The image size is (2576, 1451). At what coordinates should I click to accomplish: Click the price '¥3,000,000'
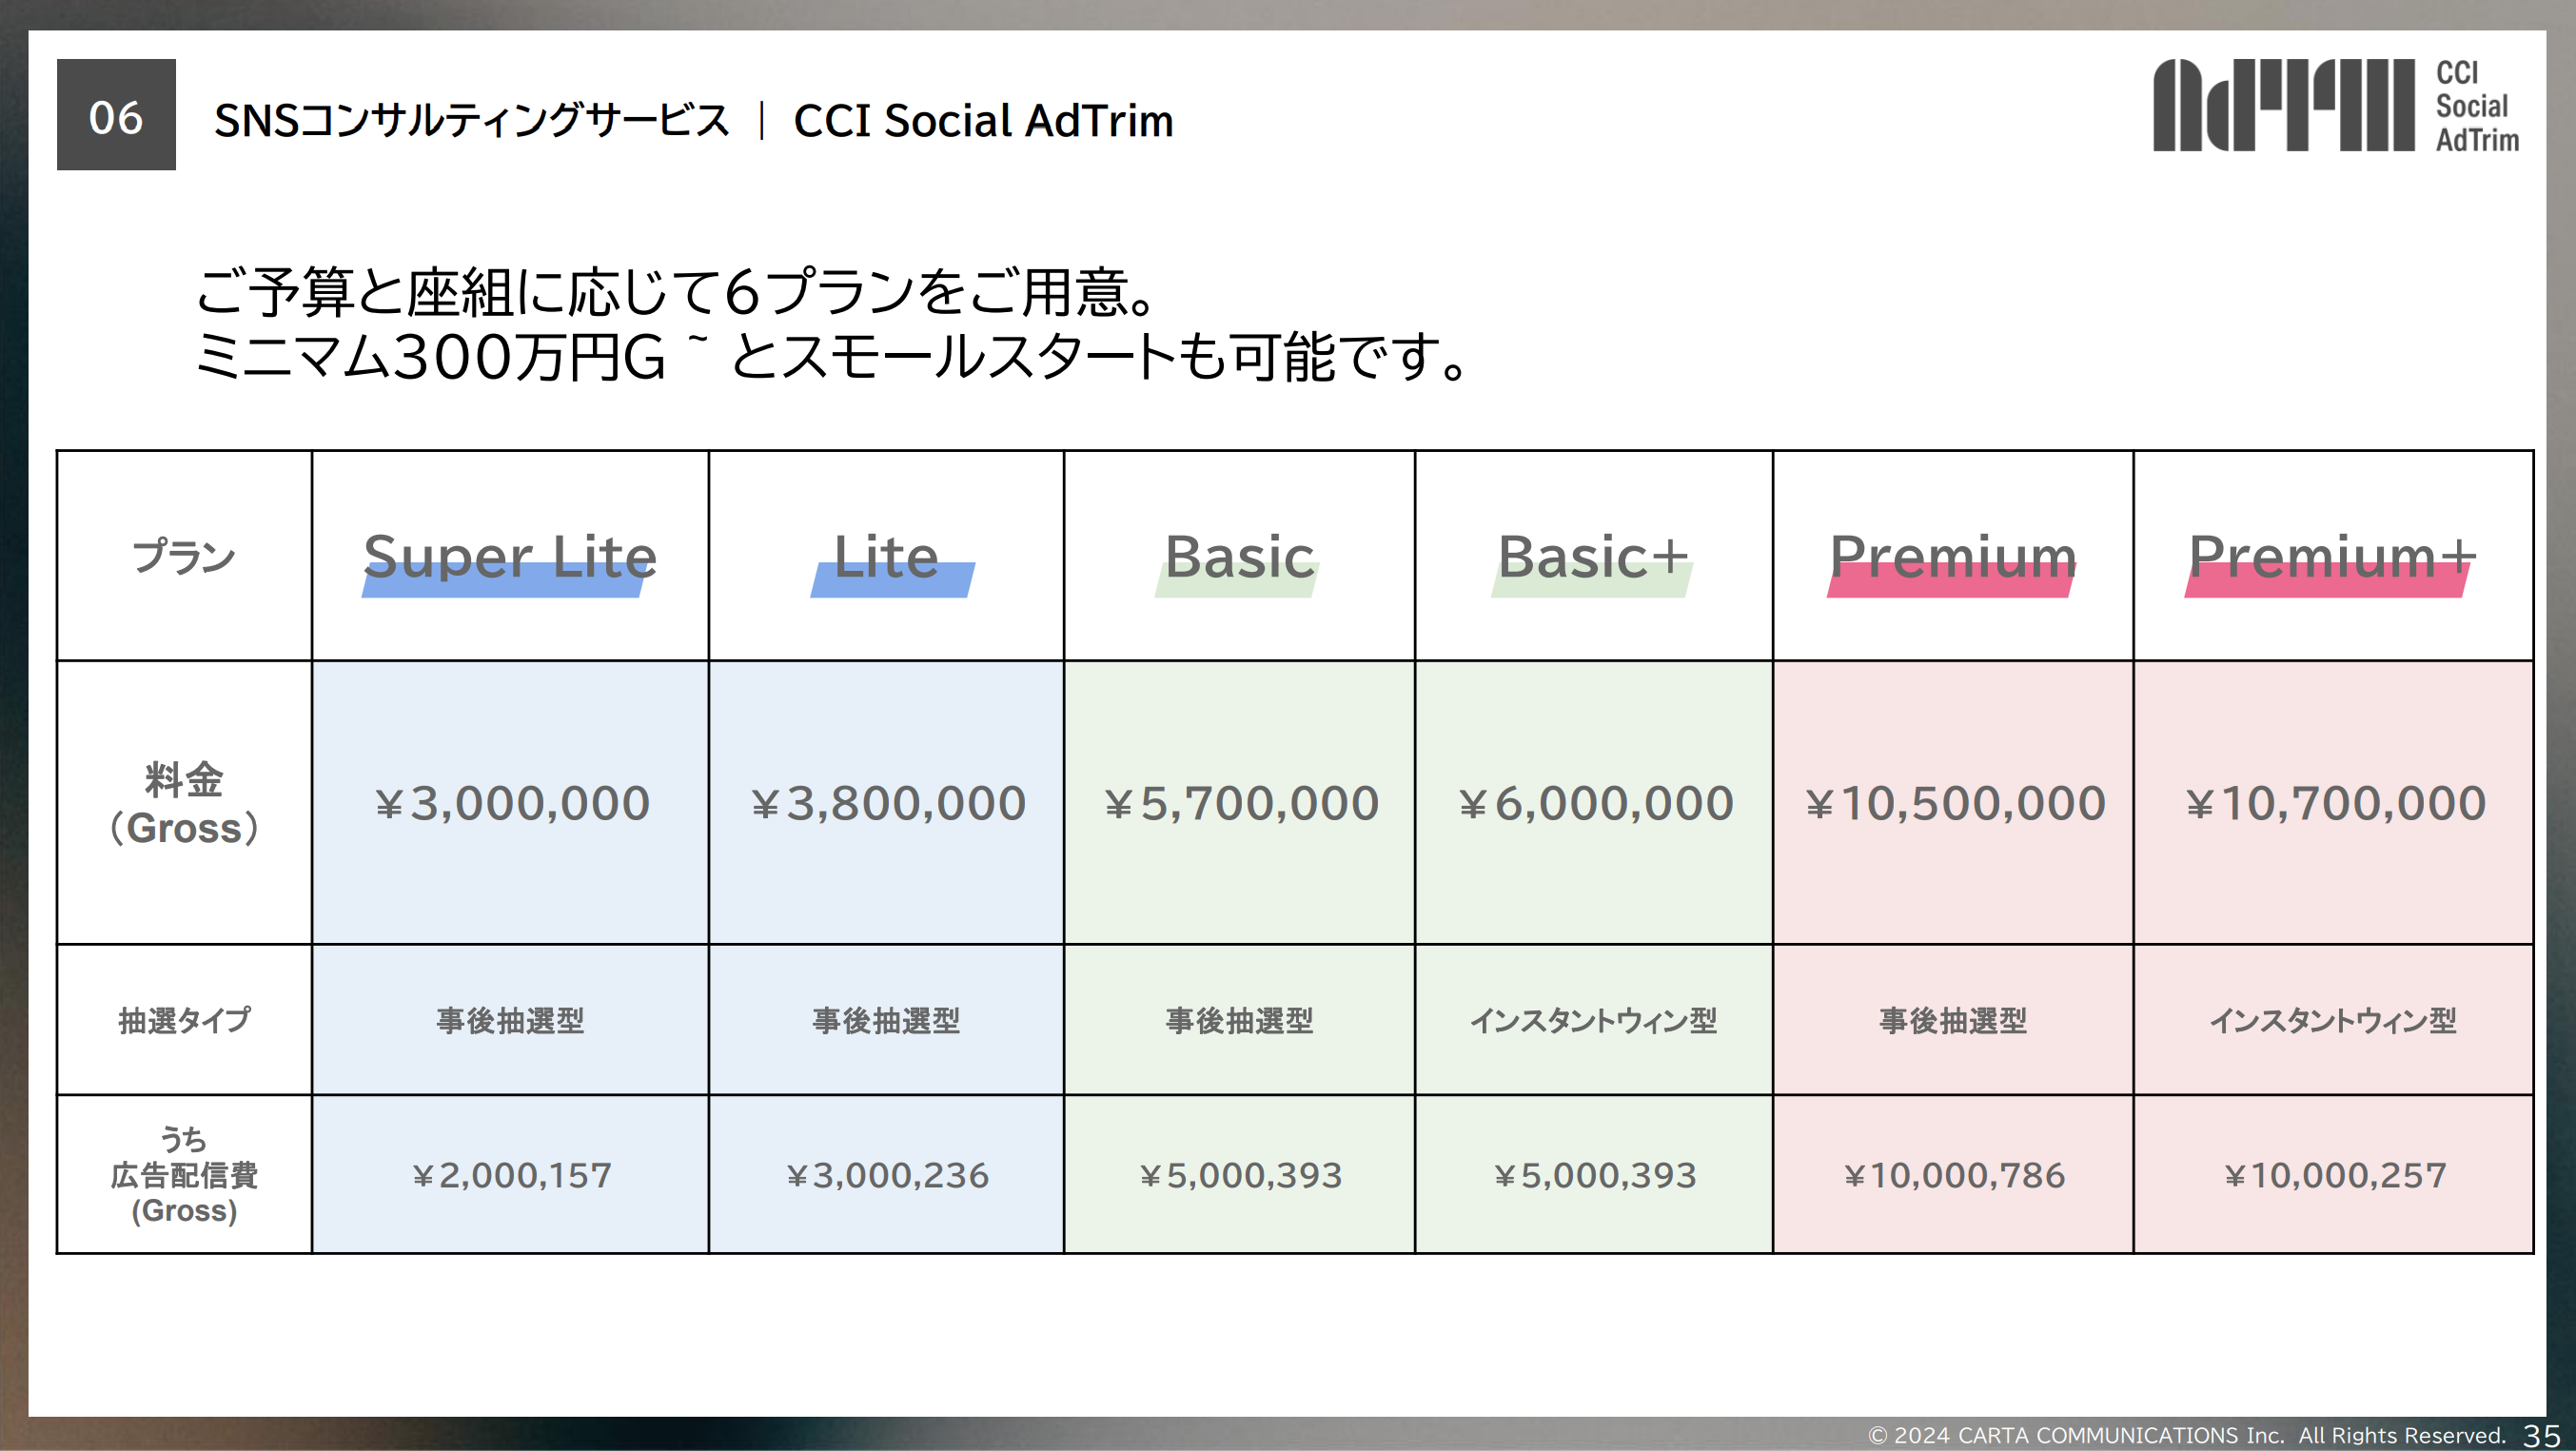click(x=511, y=803)
